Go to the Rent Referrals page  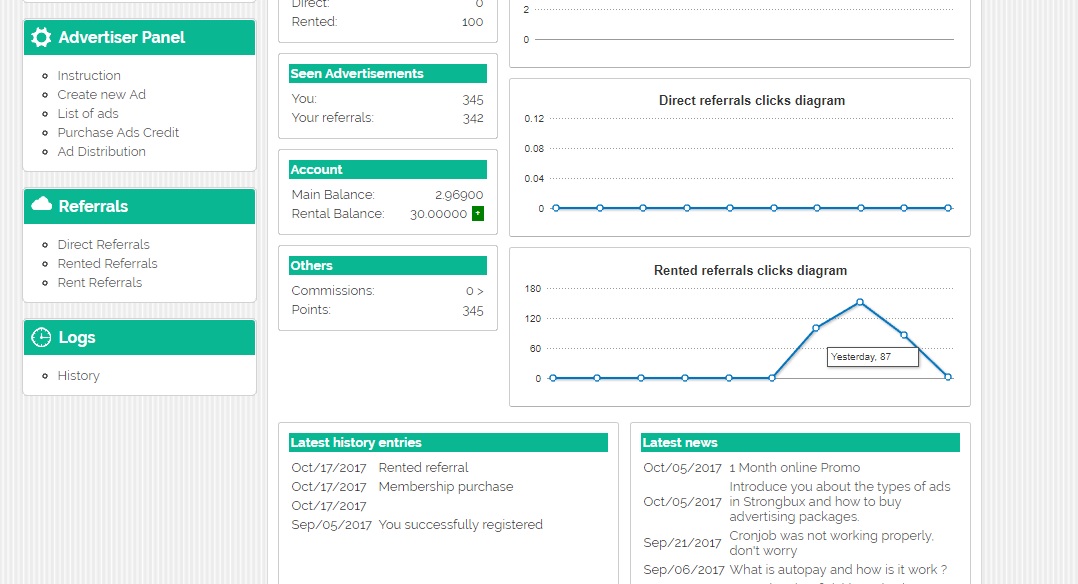pyautogui.click(x=99, y=282)
